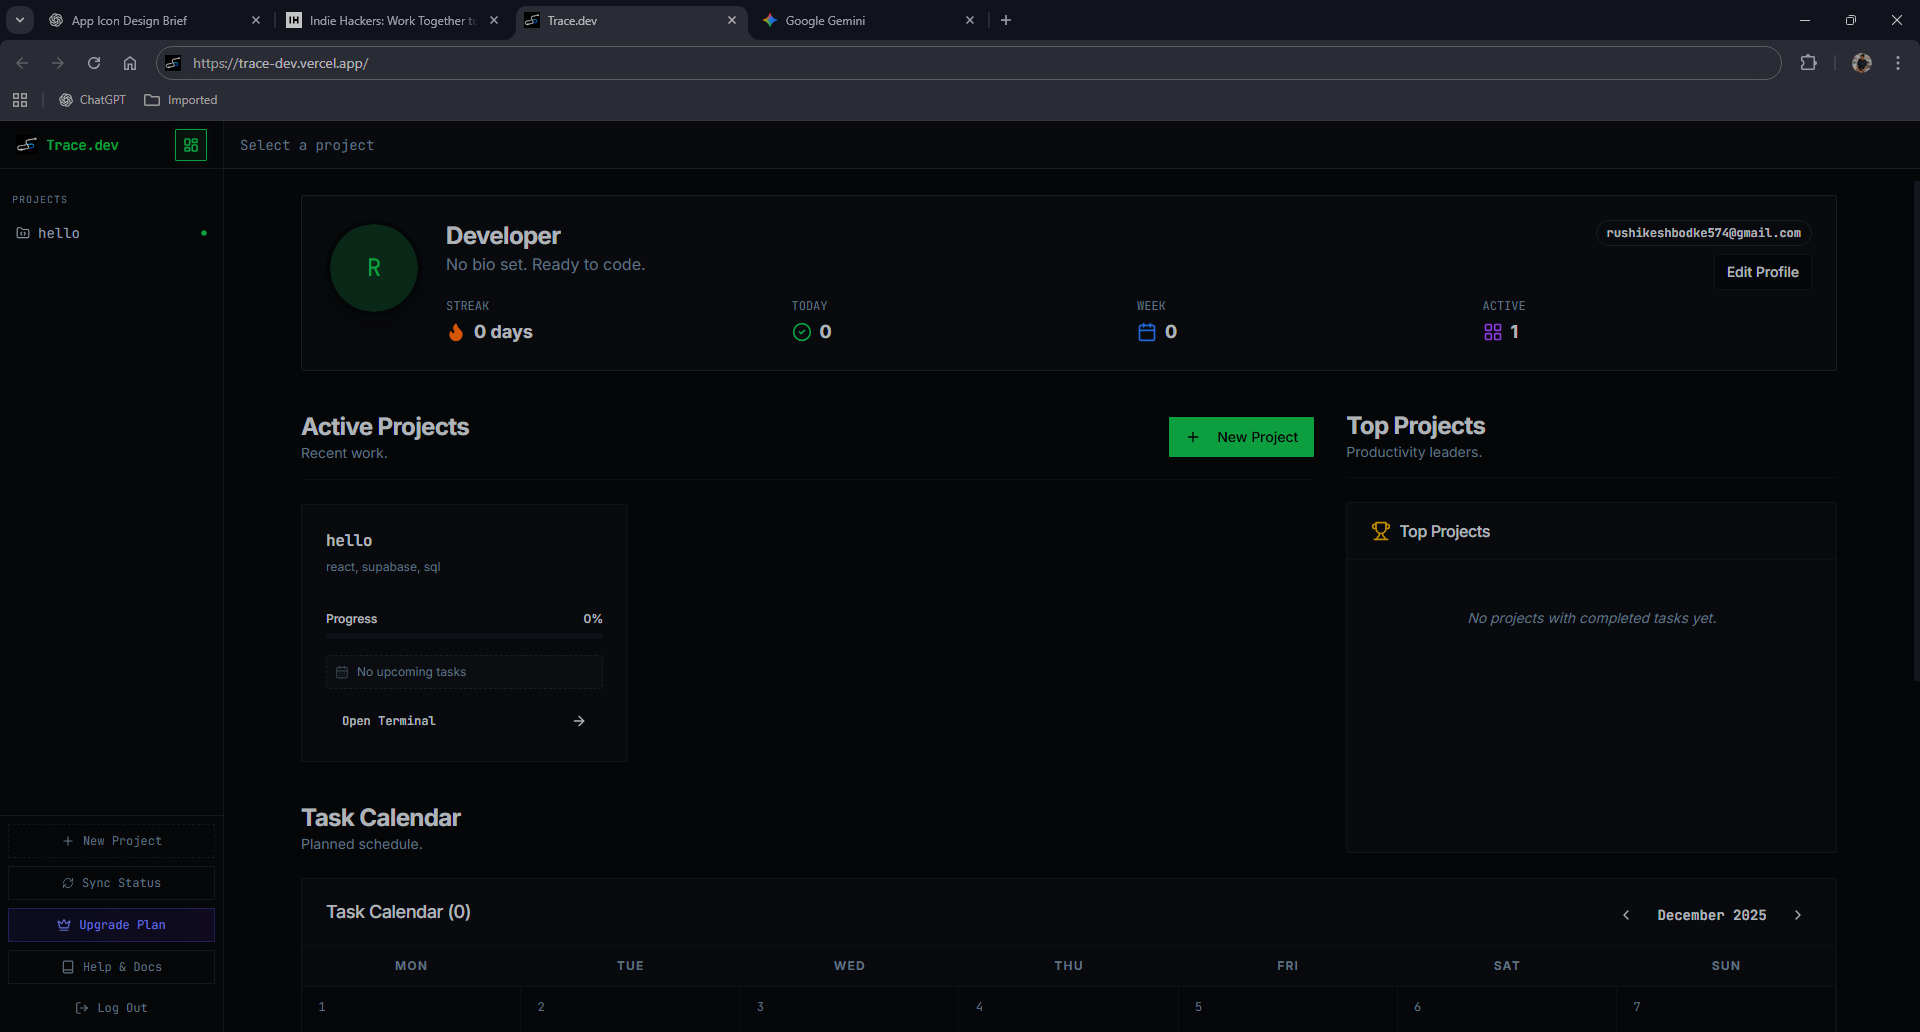Click the Top Projects trophy icon
Image resolution: width=1920 pixels, height=1032 pixels.
click(x=1381, y=531)
